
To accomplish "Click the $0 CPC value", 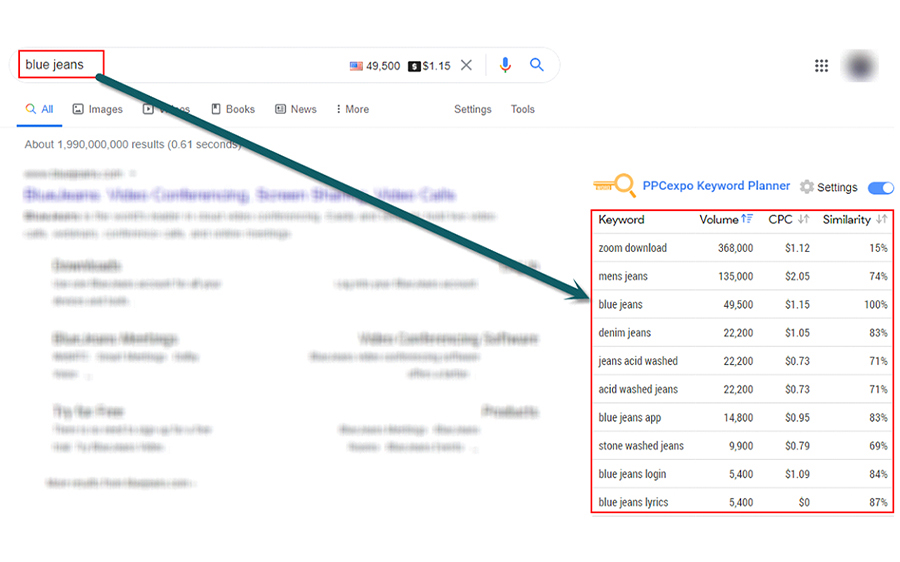I will coord(804,502).
